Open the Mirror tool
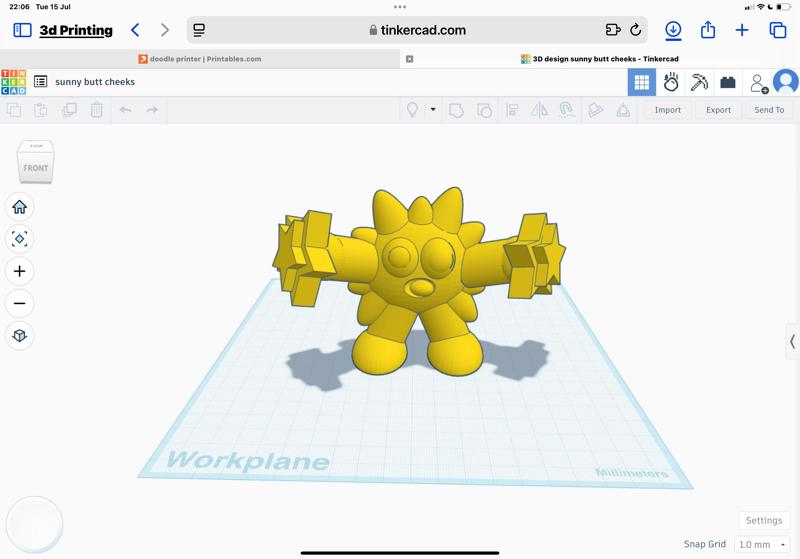This screenshot has width=800, height=559. click(539, 110)
